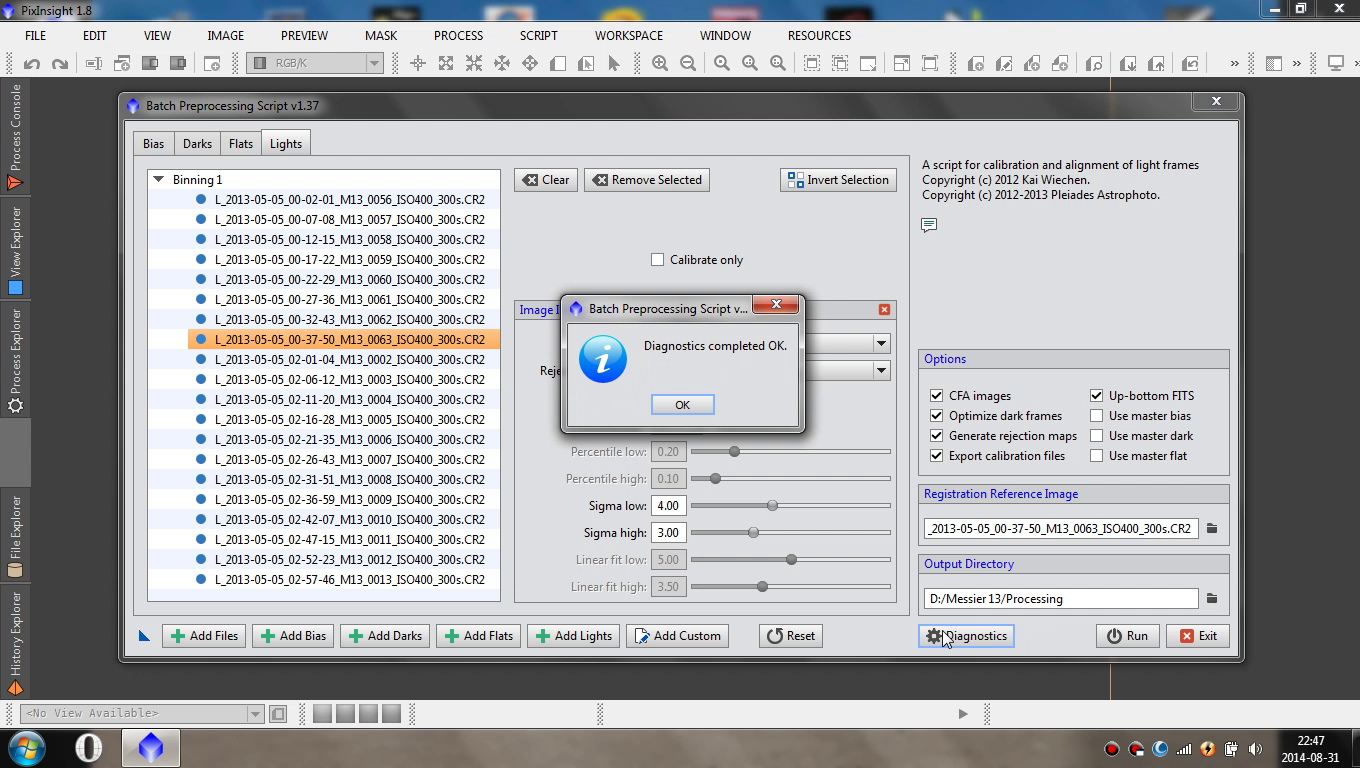Toggle Optimize dark frames checkbox
This screenshot has width=1360, height=768.
[936, 416]
